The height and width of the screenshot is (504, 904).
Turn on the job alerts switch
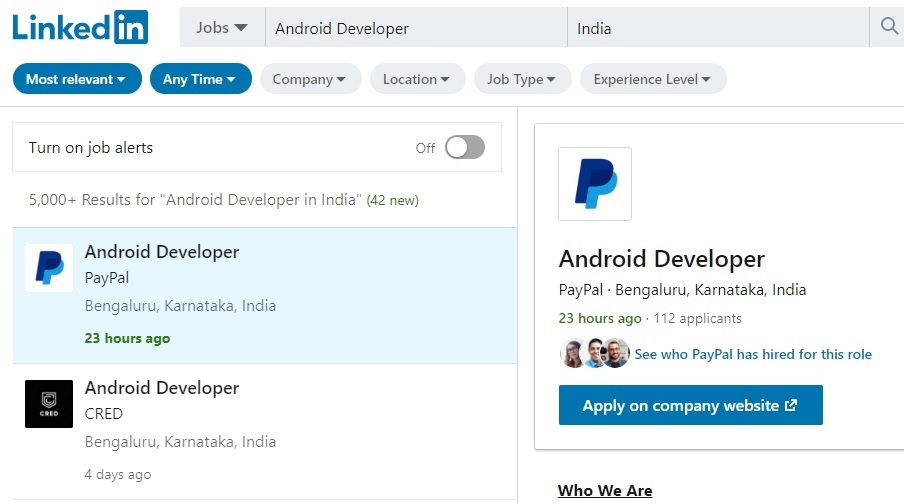465,148
